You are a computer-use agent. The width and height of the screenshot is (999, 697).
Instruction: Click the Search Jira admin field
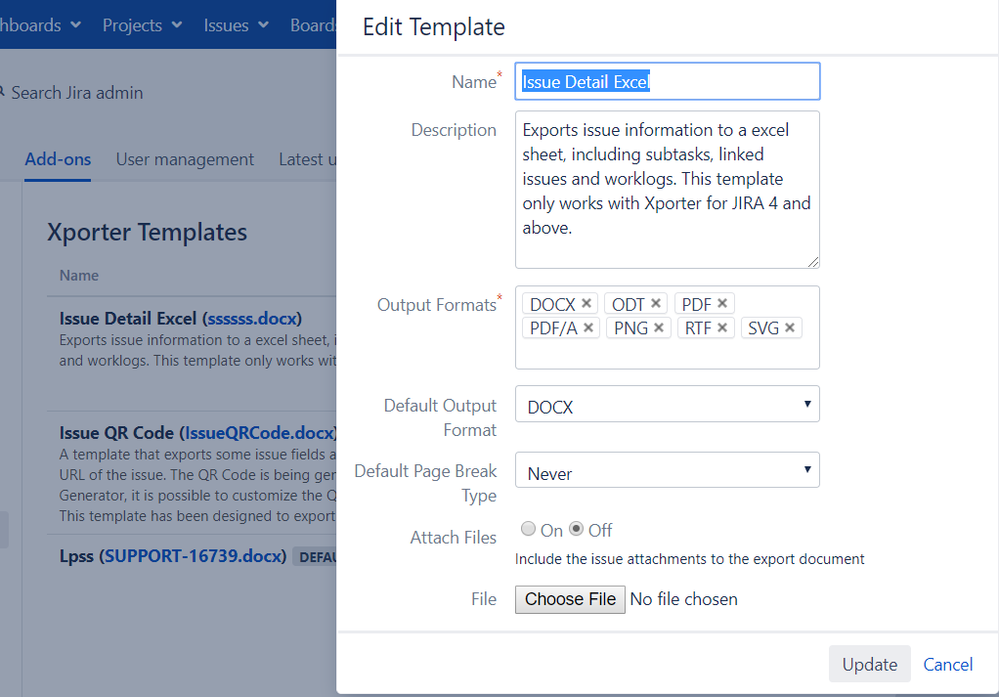[x=77, y=93]
